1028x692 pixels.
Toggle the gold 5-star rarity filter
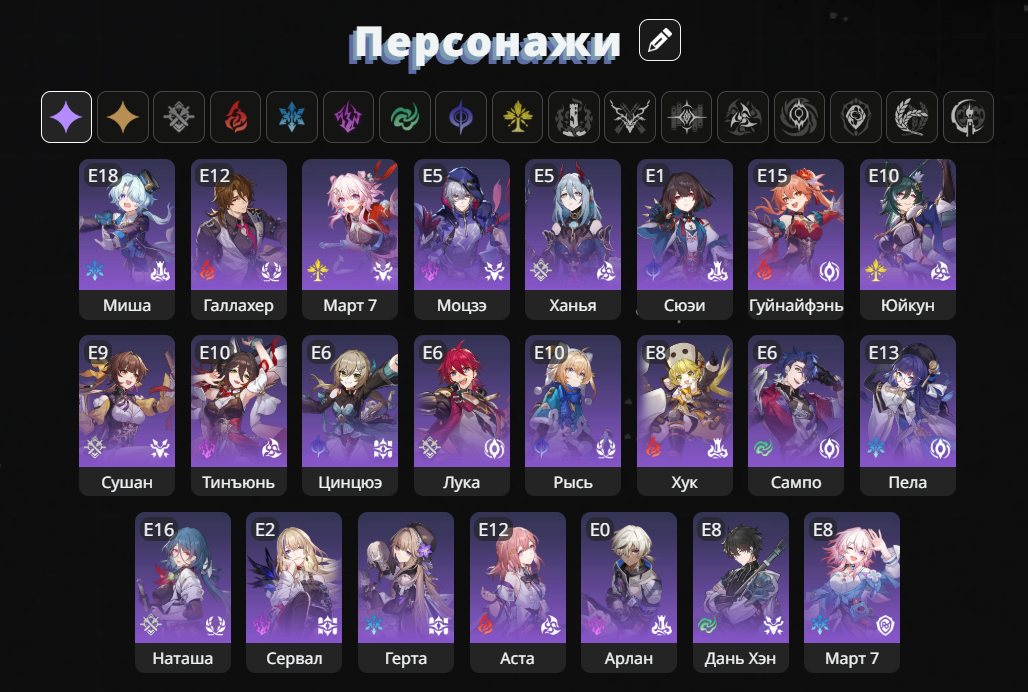pyautogui.click(x=123, y=117)
